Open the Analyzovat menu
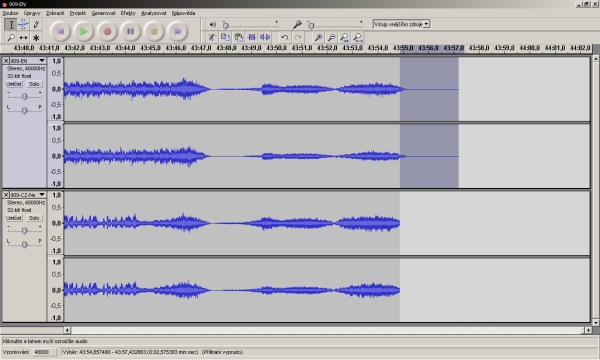The width and height of the screenshot is (600, 360). click(154, 13)
